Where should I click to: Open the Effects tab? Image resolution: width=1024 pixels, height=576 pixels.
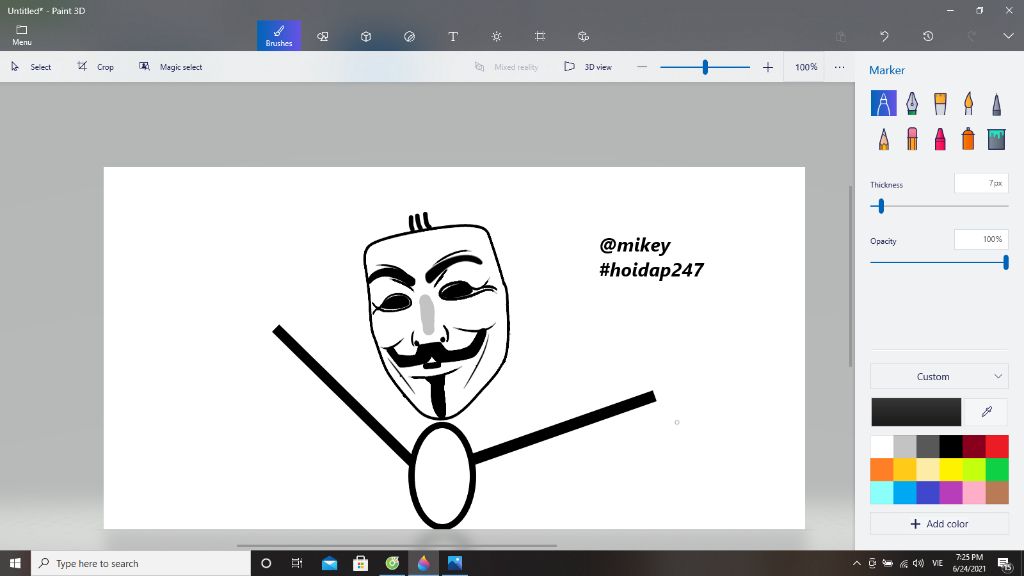point(496,36)
